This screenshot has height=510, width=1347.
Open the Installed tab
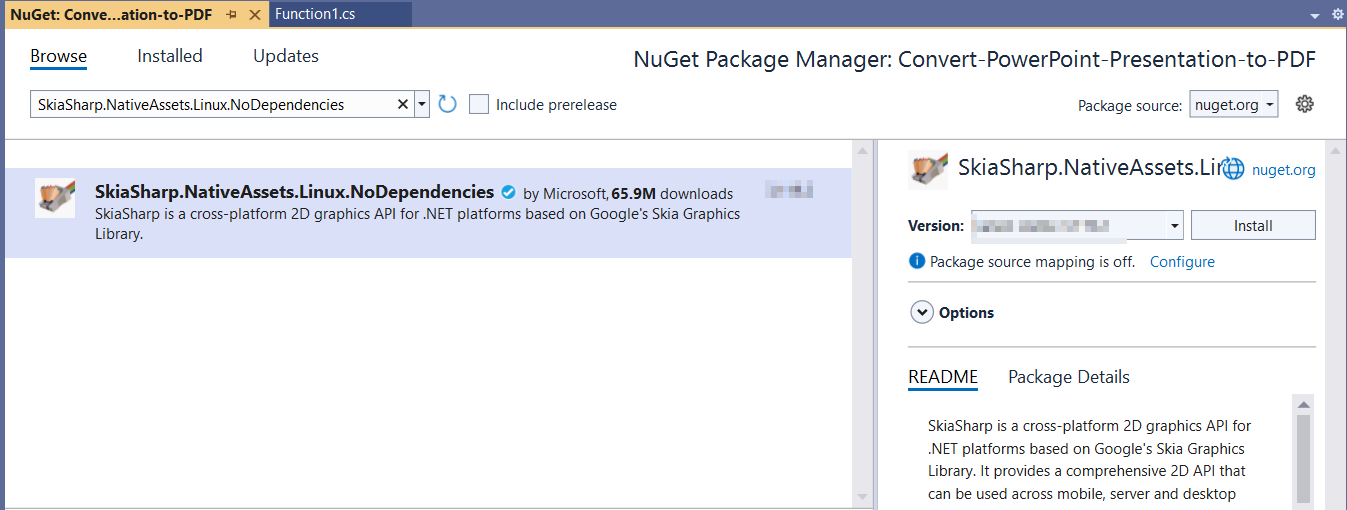170,56
